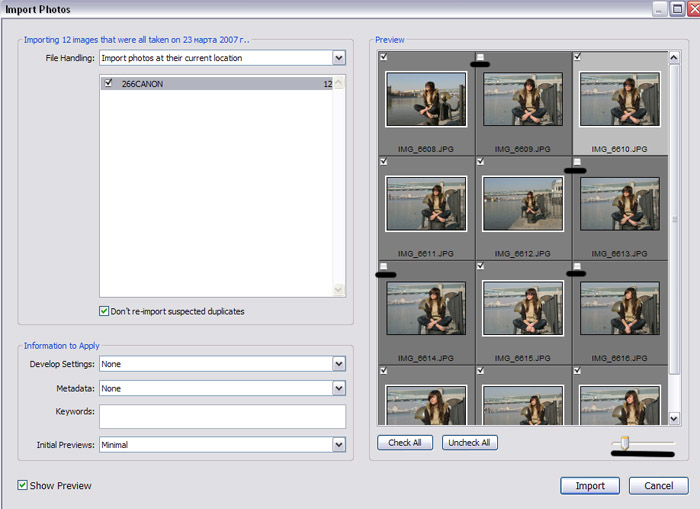700x509 pixels.
Task: Click the preview scrollbar down arrow
Action: 674,418
